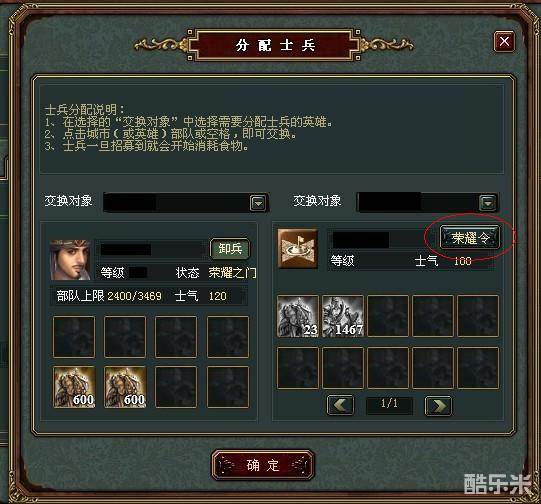The width and height of the screenshot is (541, 504).
Task: Click the first empty slot in city's second row
Action: click(x=298, y=368)
